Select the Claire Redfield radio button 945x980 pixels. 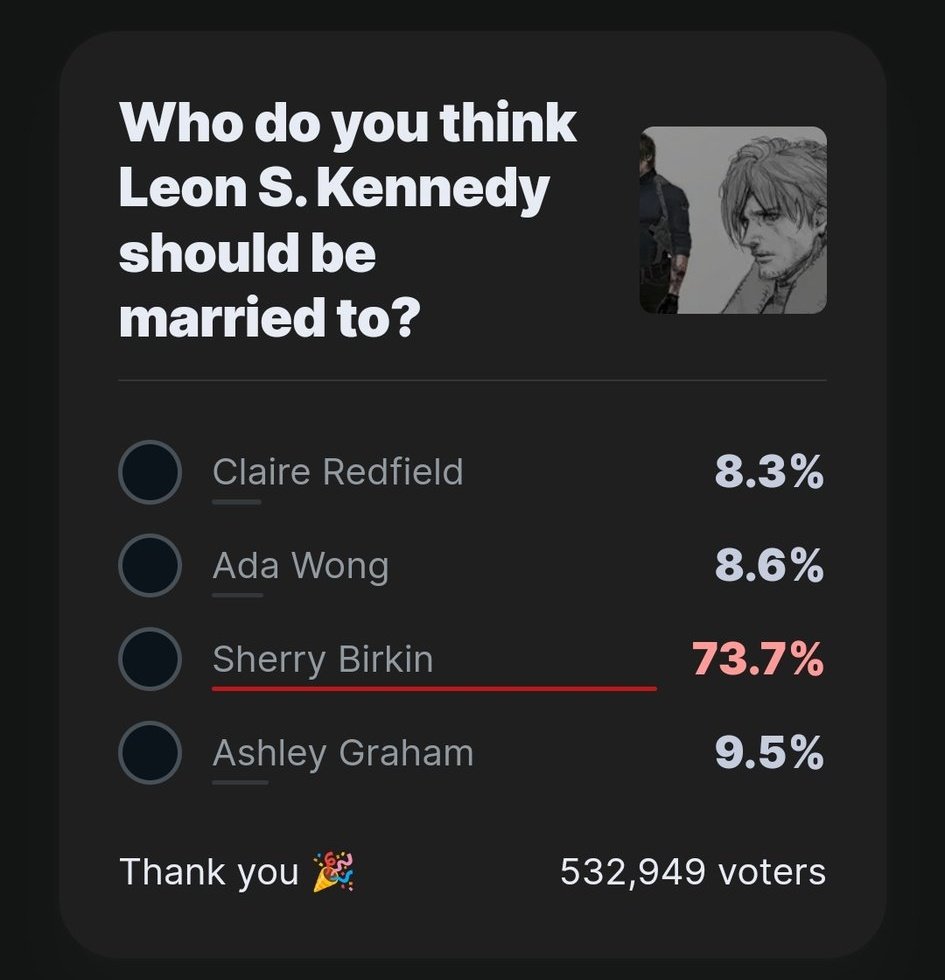pos(150,472)
